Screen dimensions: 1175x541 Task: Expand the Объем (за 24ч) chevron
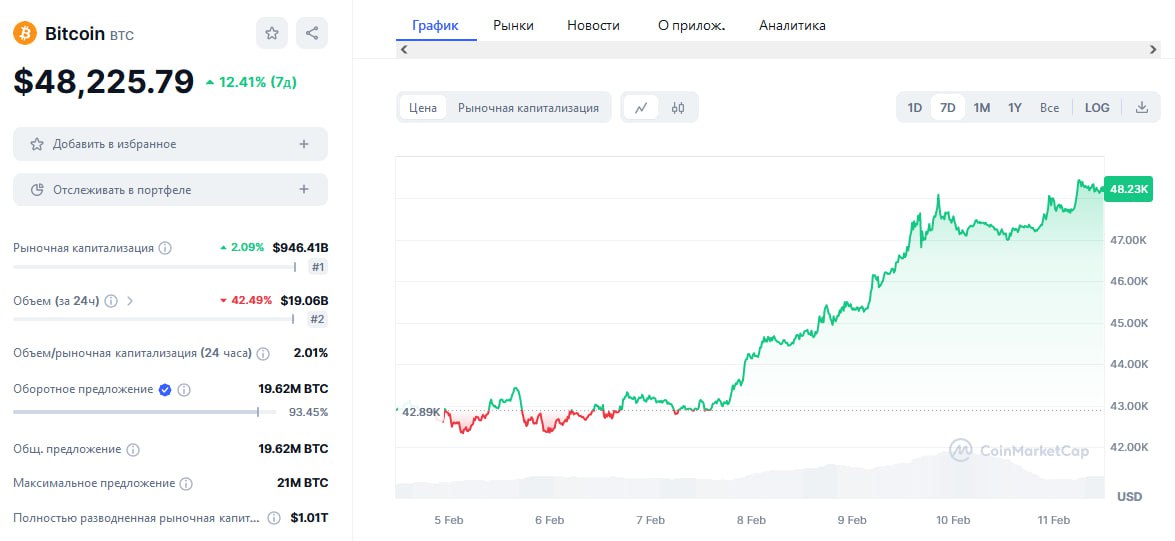(x=131, y=300)
